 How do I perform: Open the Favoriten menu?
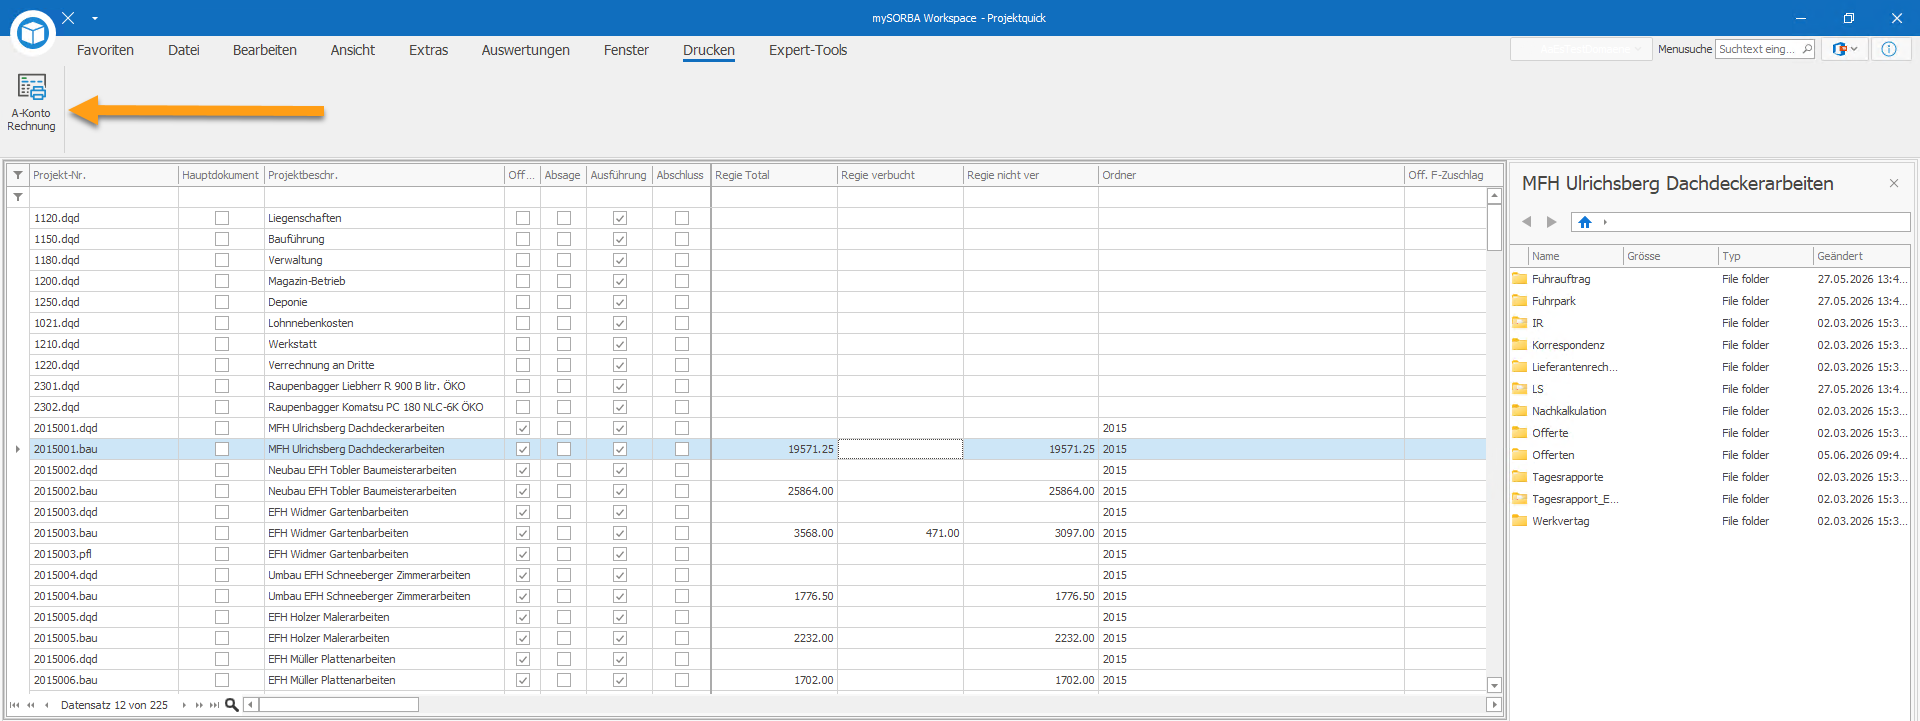tap(105, 50)
